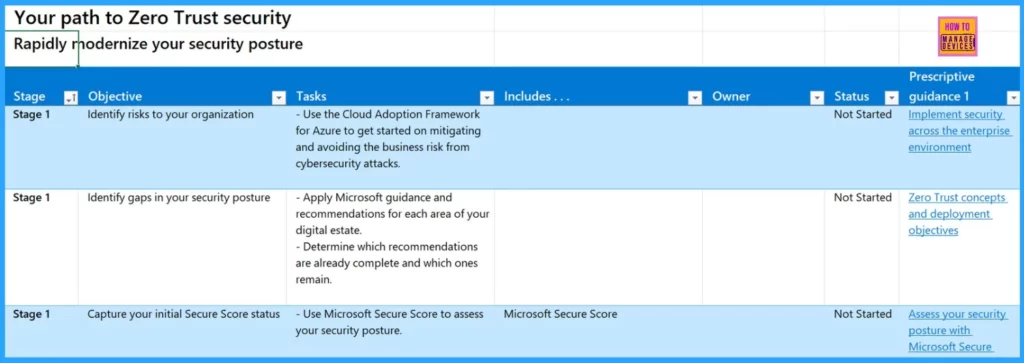Select 'Identify gaps in your security posture' cell
Viewport: 1024px width, 363px height.
pos(182,247)
